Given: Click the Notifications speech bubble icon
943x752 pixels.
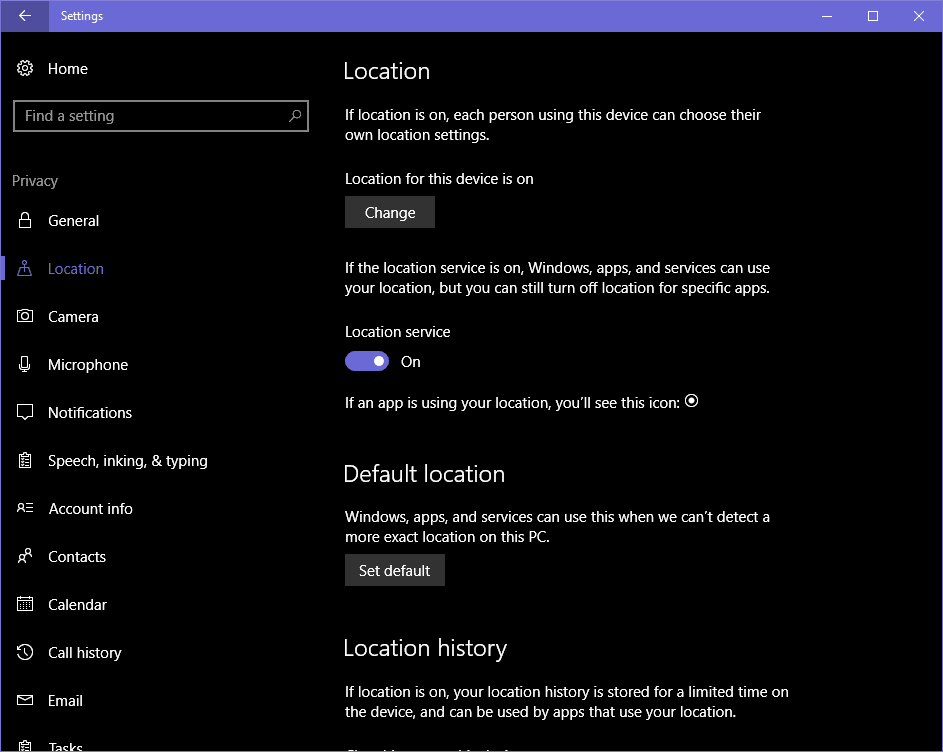Looking at the screenshot, I should pos(24,412).
